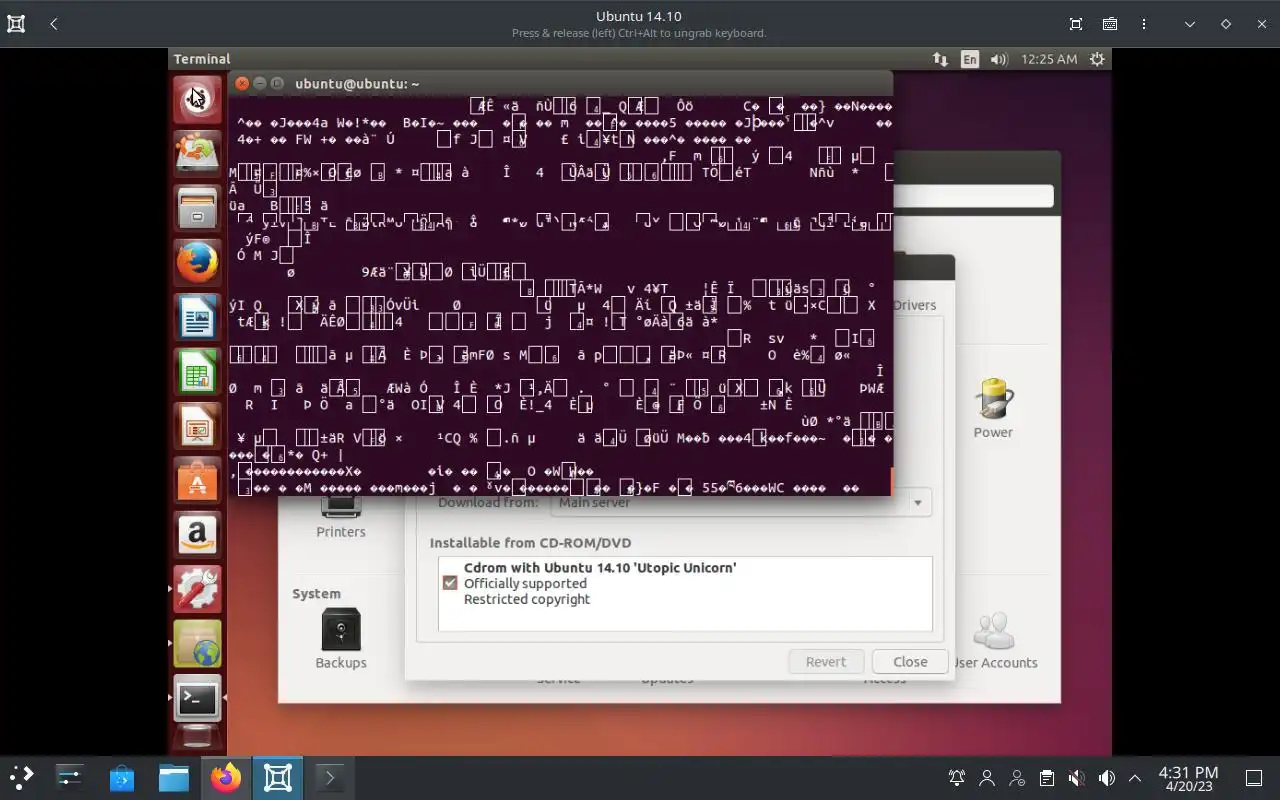Open the Ubuntu sound volume indicator
This screenshot has width=1280, height=800.
(999, 59)
